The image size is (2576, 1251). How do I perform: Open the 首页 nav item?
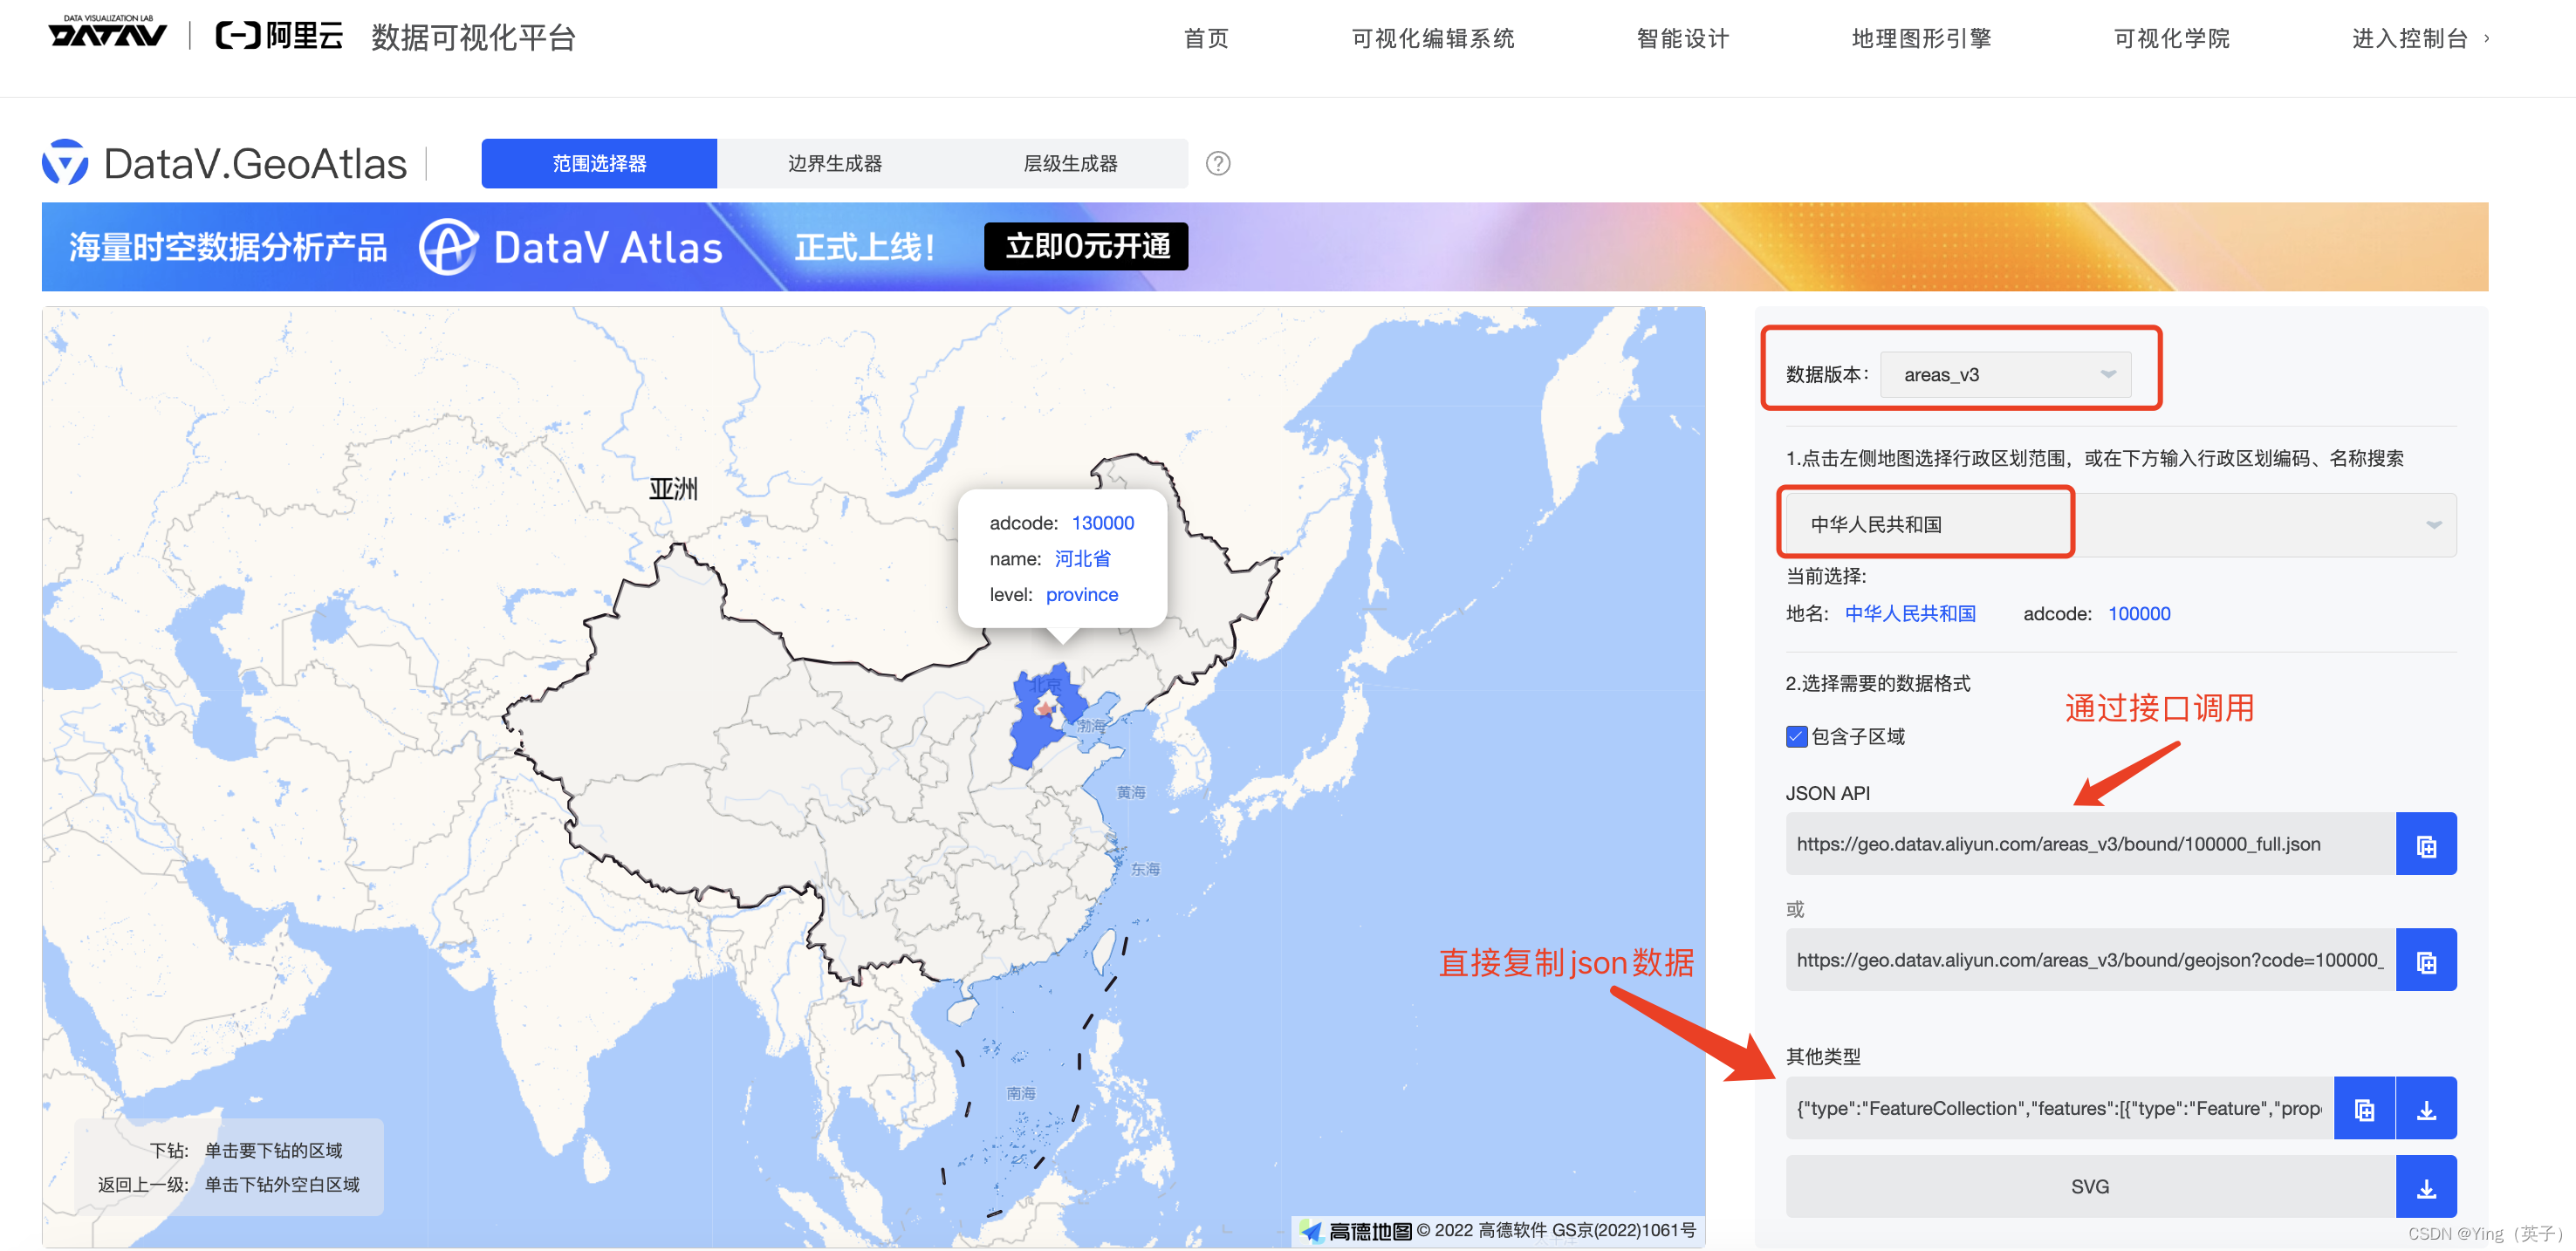pyautogui.click(x=1206, y=38)
